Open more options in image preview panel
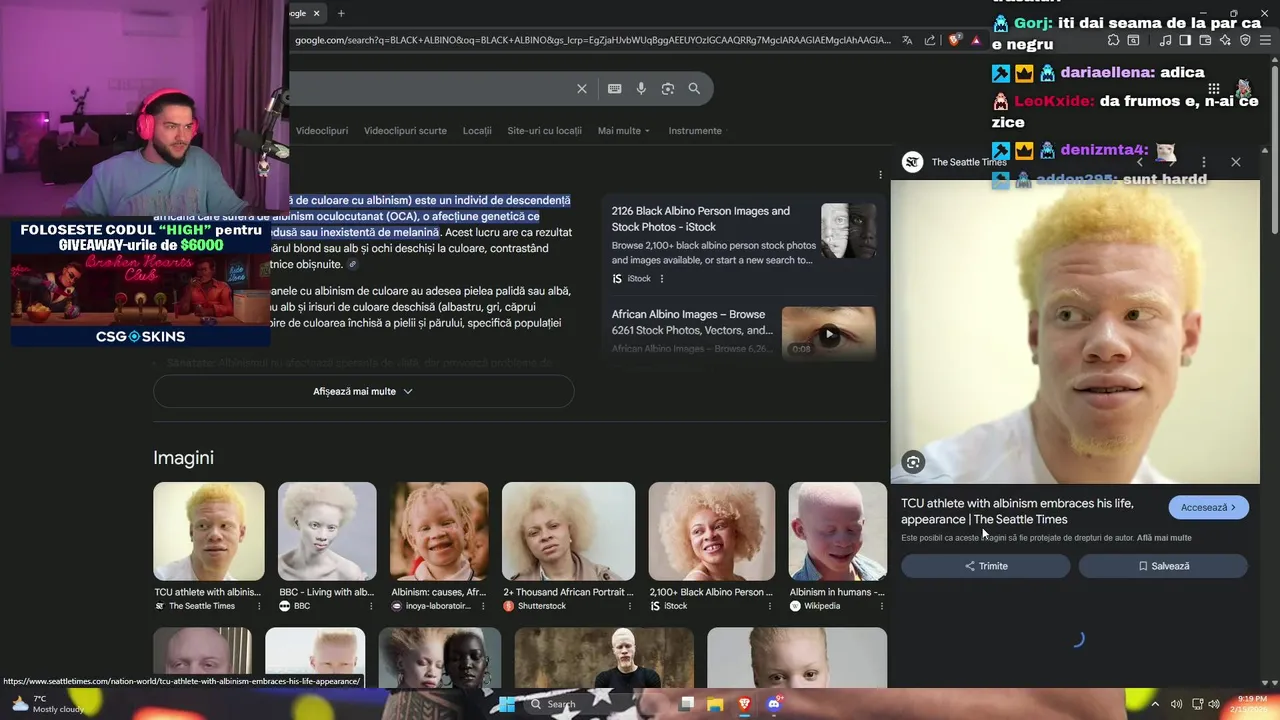 1204,162
